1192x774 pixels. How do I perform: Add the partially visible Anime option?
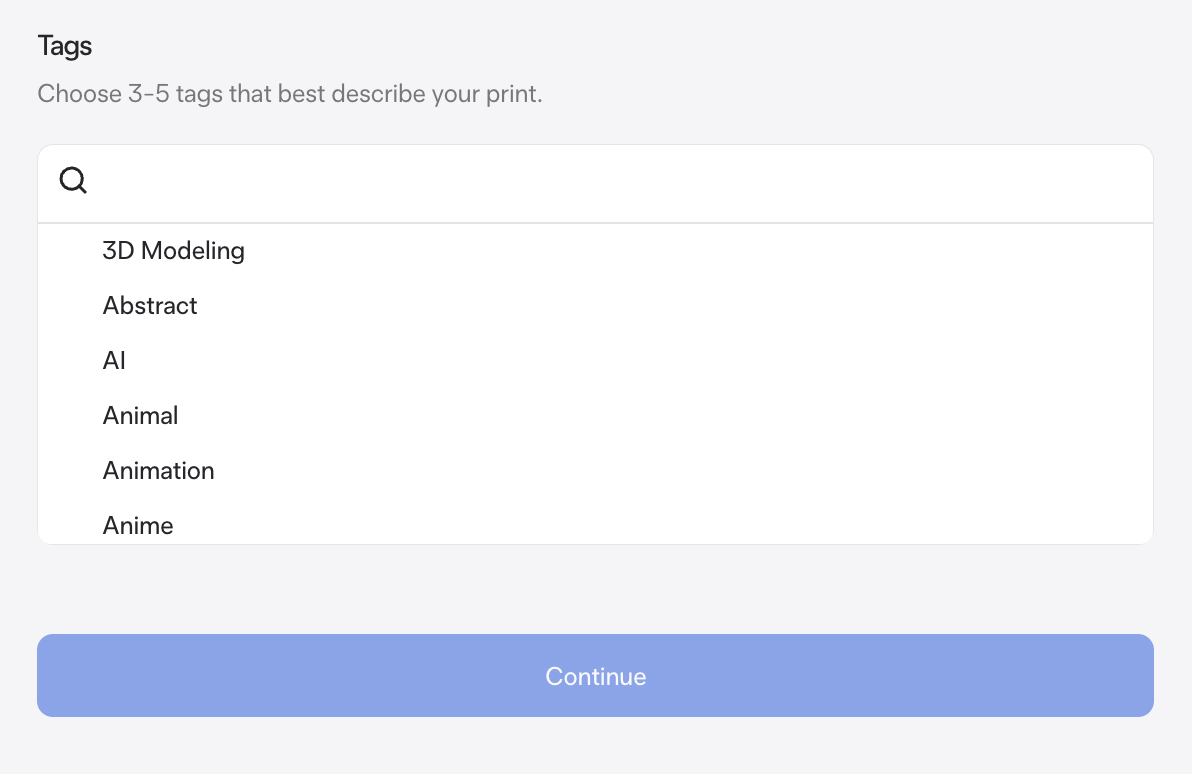click(595, 525)
